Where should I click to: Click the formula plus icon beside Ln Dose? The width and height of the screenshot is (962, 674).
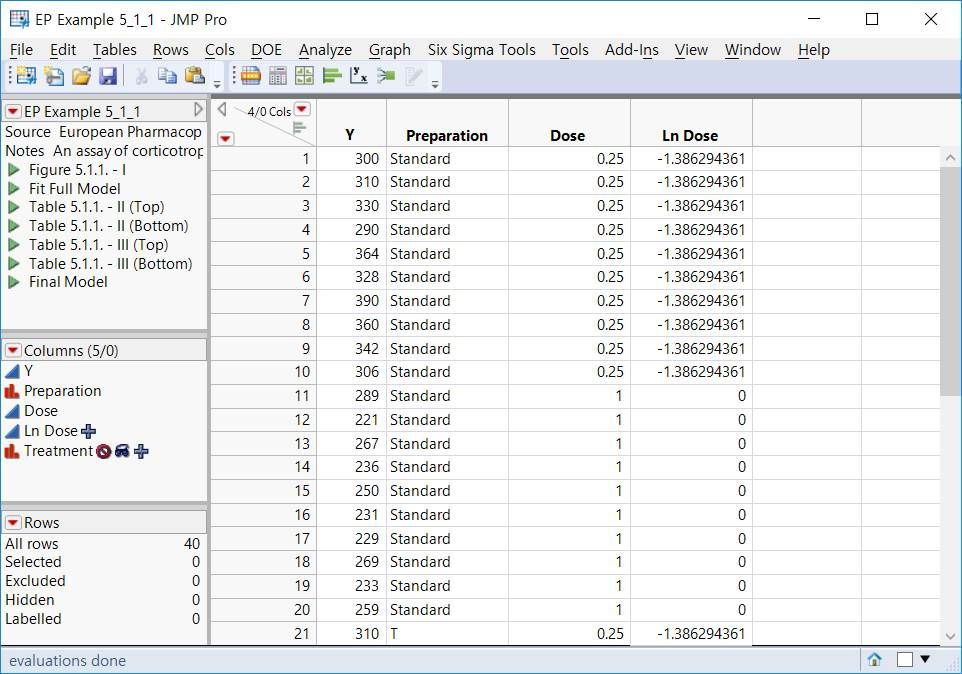(x=89, y=431)
